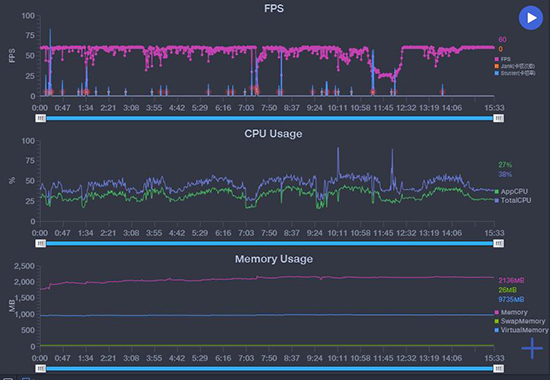Toggle VirtualMemory legend entry

pyautogui.click(x=521, y=330)
